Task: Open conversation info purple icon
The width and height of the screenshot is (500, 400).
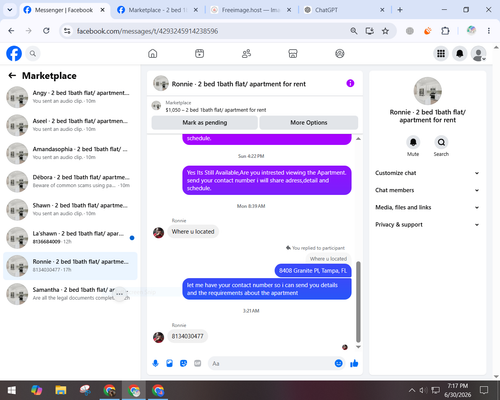Action: [x=350, y=83]
